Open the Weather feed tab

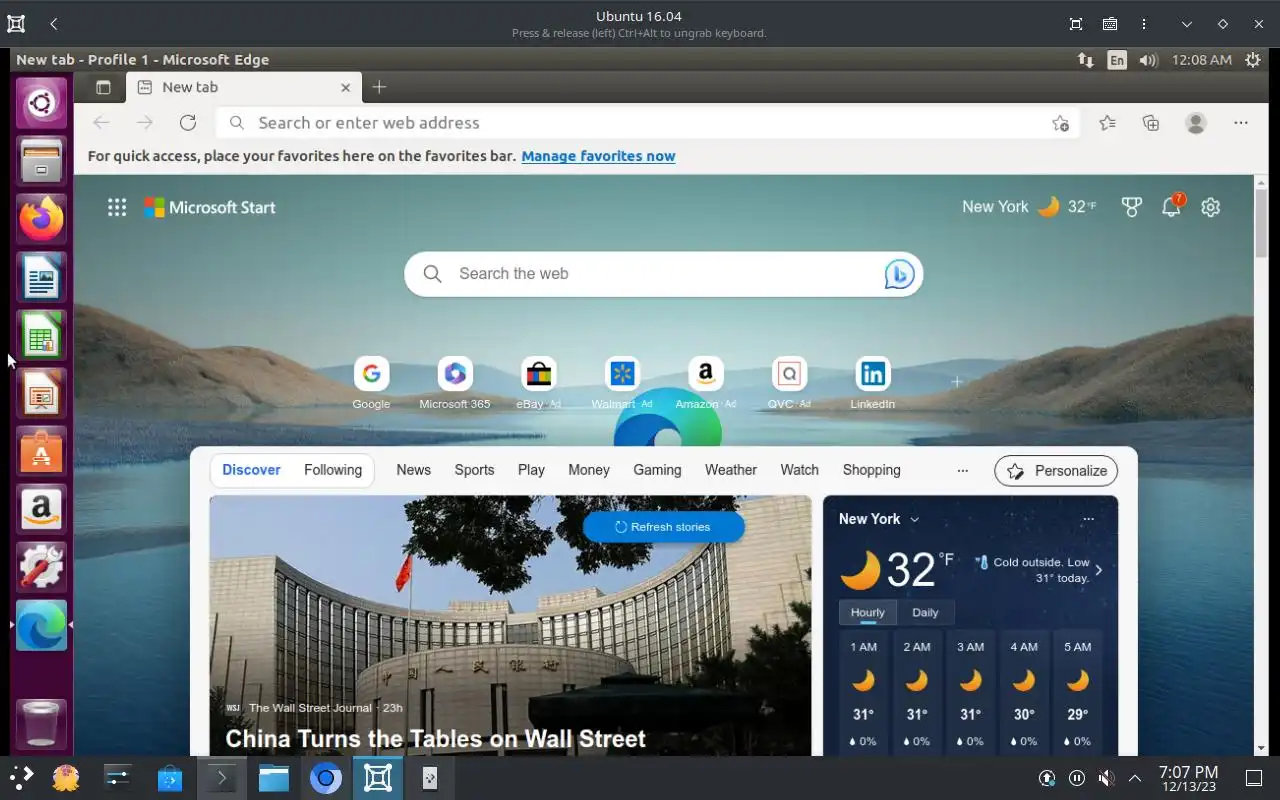731,470
